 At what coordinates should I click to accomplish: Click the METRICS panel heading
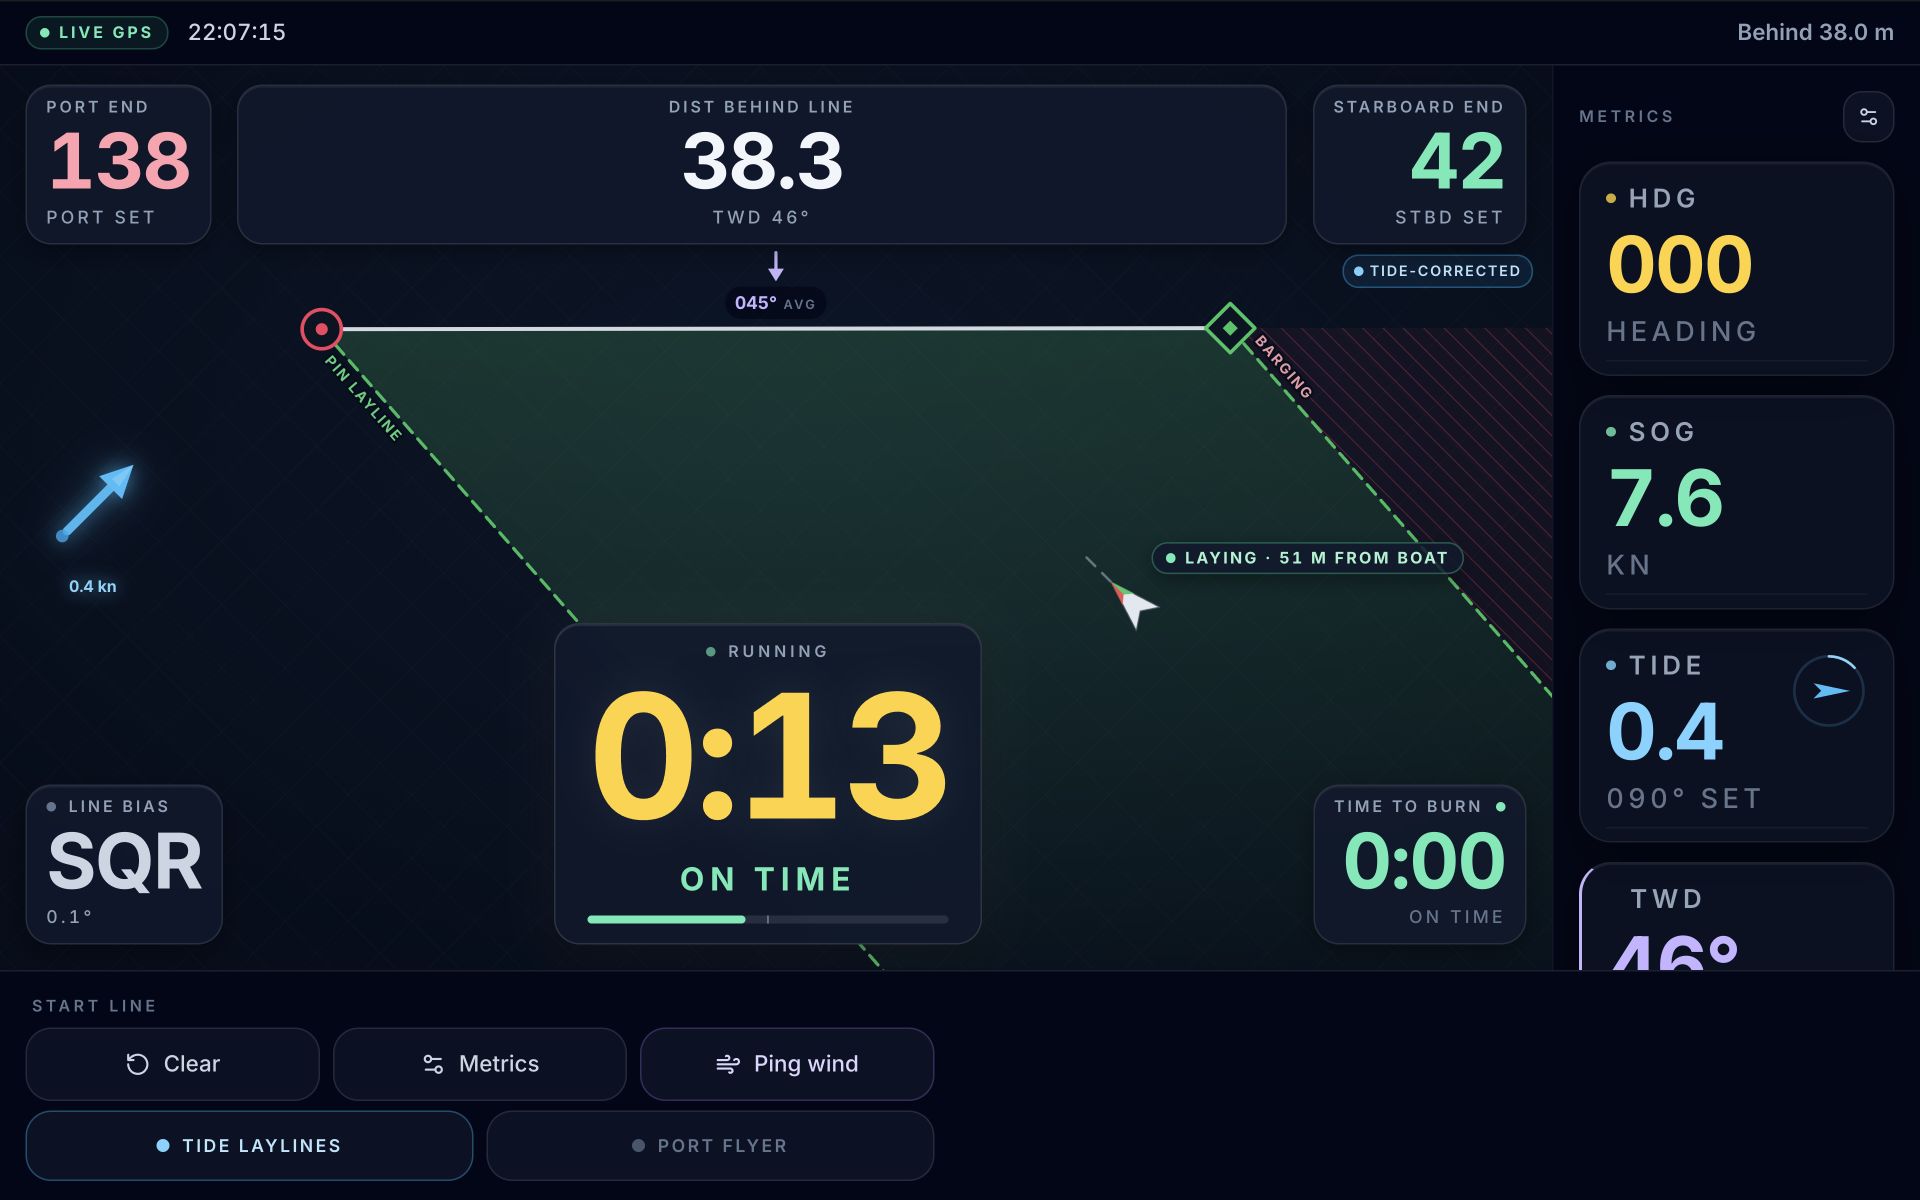(x=1626, y=117)
